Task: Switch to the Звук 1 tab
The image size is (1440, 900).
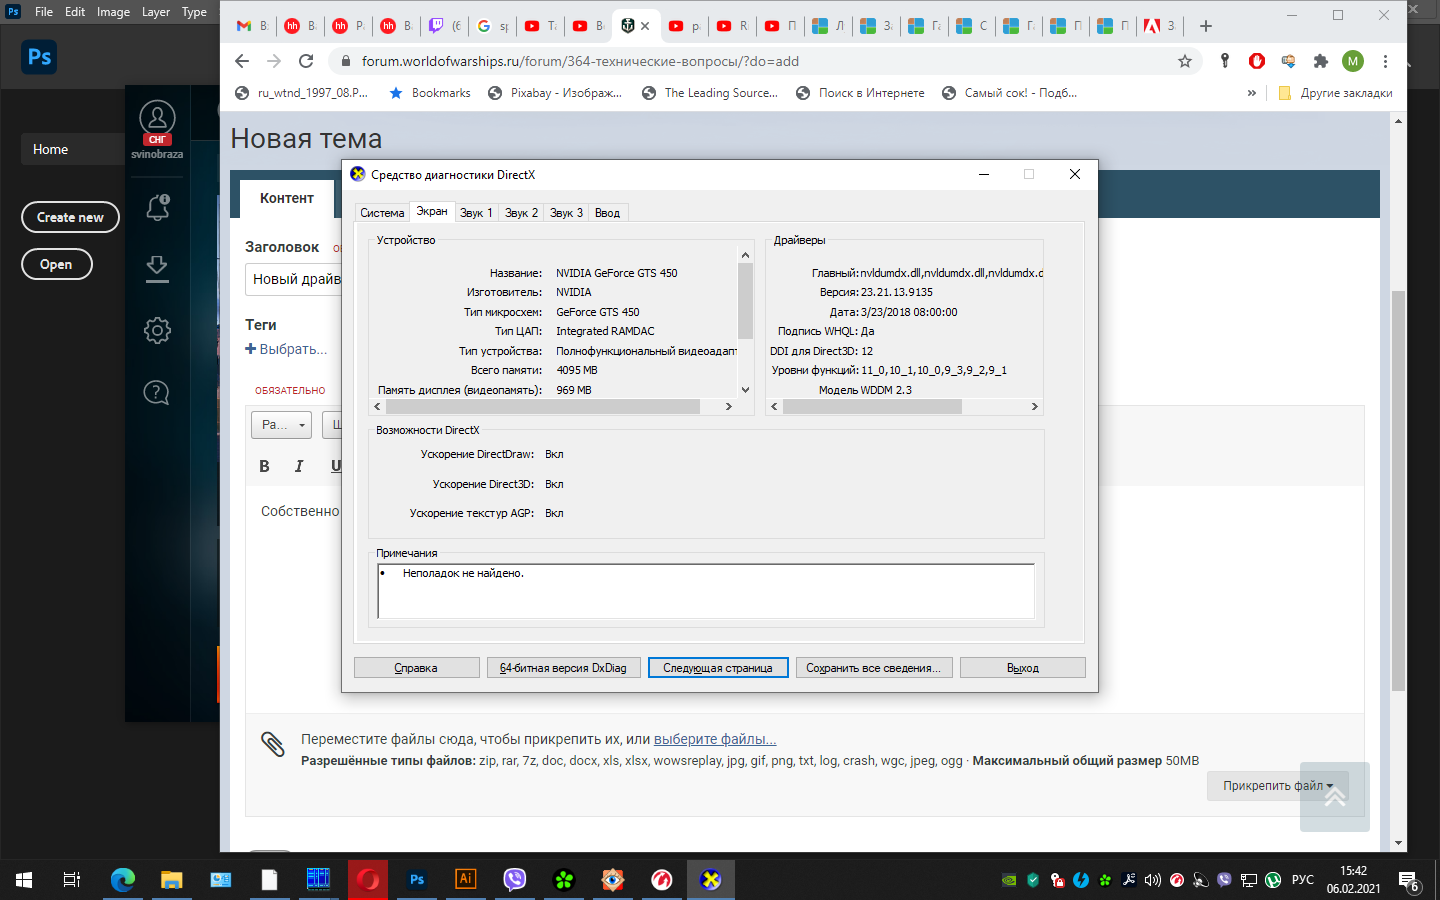Action: (x=476, y=213)
